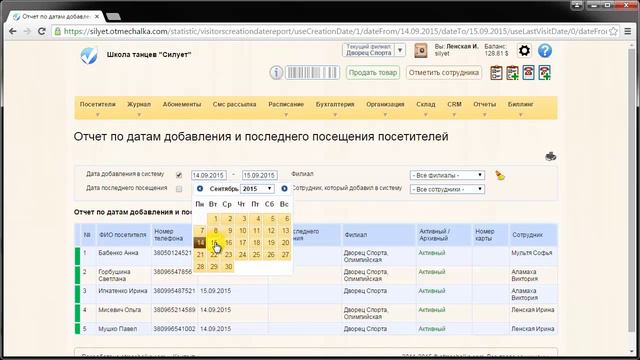Expand the Расписание menu

click(286, 108)
